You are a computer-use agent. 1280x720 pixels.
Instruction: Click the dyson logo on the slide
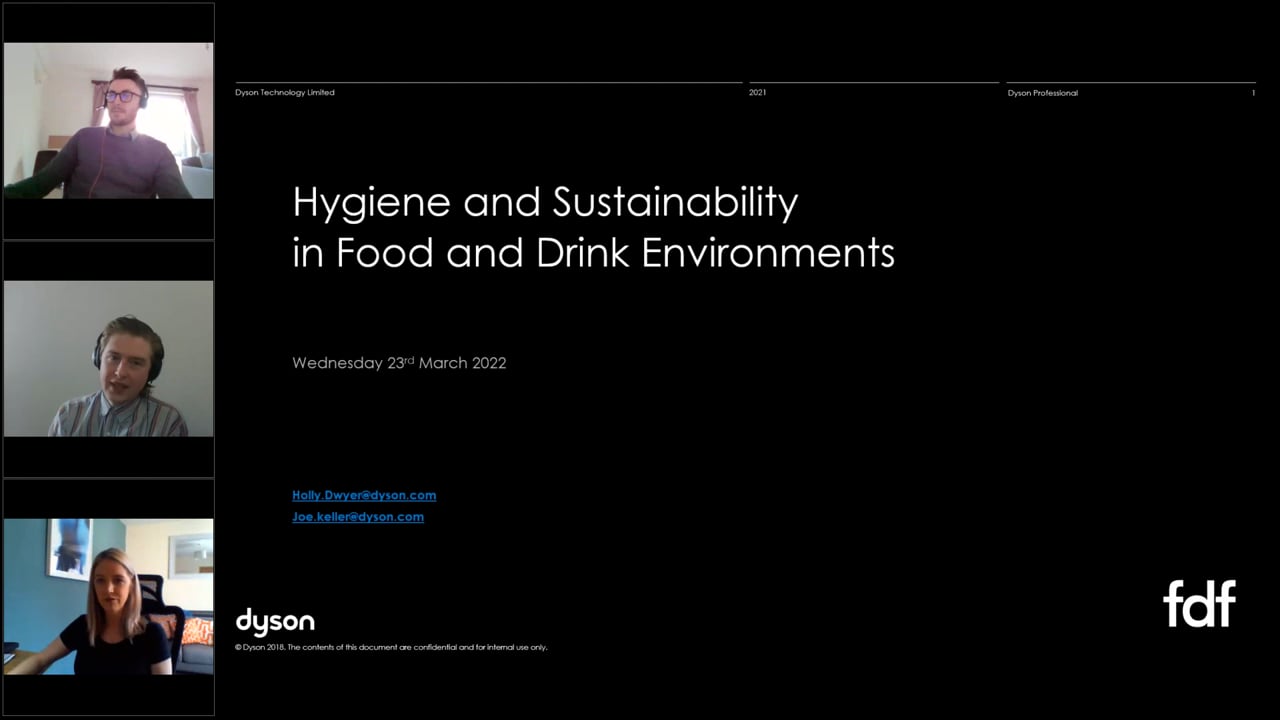tap(275, 622)
